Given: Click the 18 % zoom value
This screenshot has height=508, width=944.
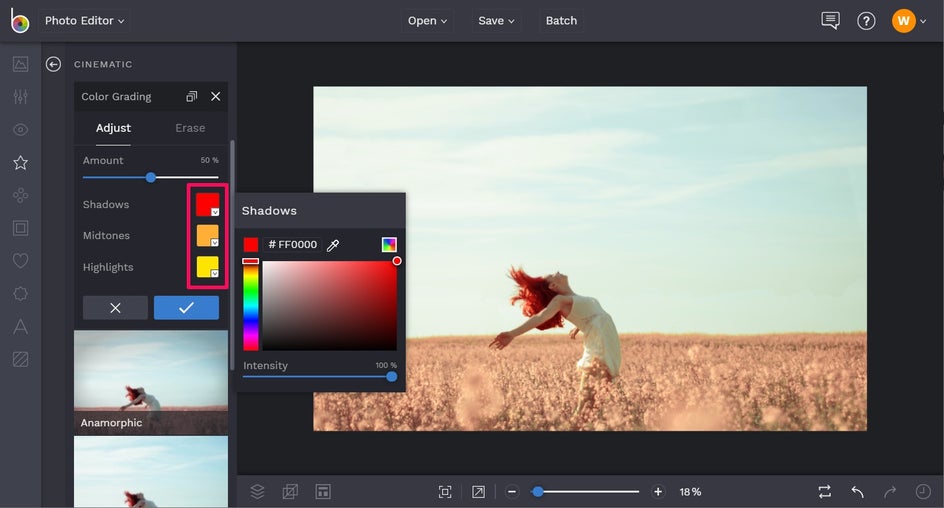Looking at the screenshot, I should click(x=690, y=492).
